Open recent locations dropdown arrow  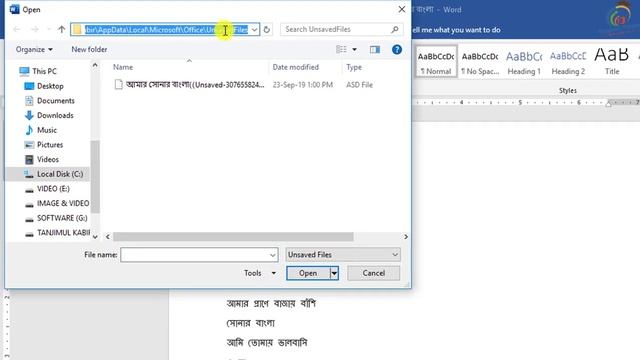tap(49, 29)
